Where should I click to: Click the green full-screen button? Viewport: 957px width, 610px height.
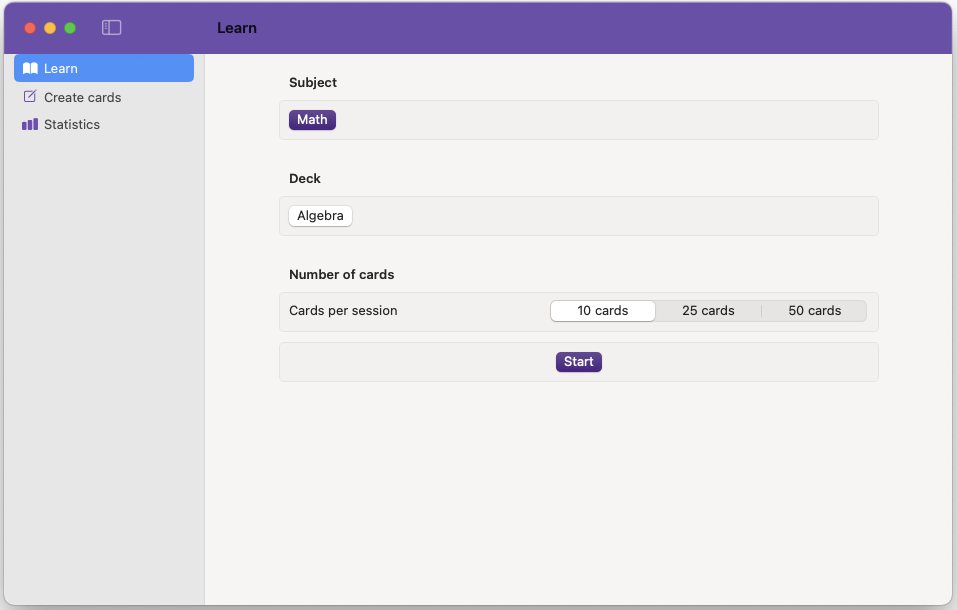coord(69,28)
